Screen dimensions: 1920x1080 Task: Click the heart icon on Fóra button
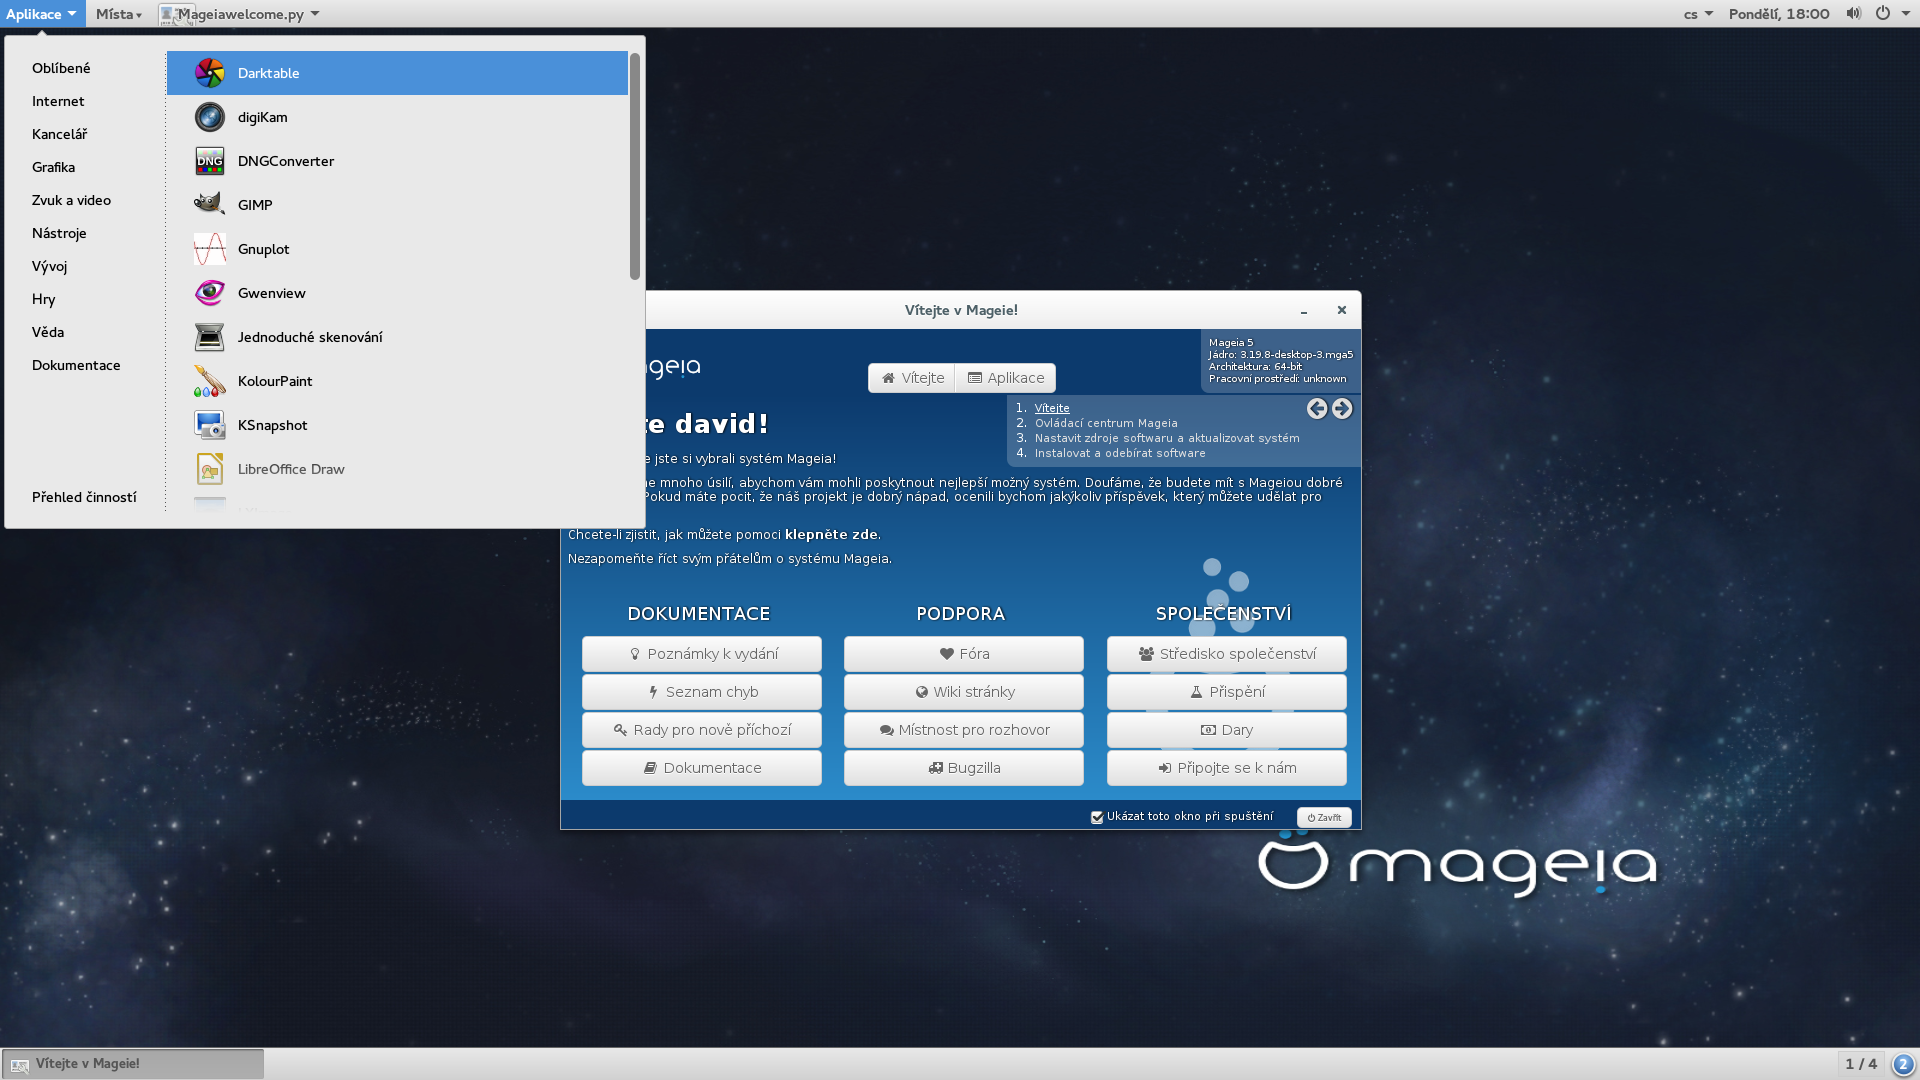click(946, 654)
